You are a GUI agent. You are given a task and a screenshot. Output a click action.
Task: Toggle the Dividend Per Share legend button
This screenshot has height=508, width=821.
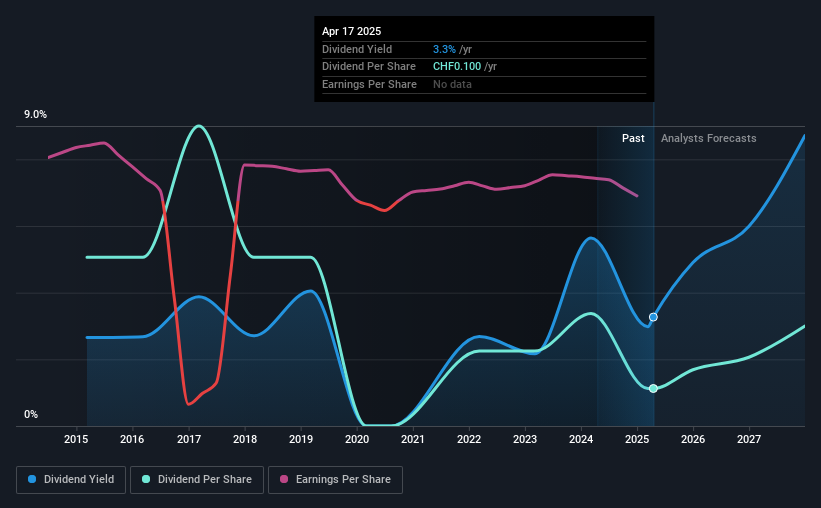pos(197,480)
